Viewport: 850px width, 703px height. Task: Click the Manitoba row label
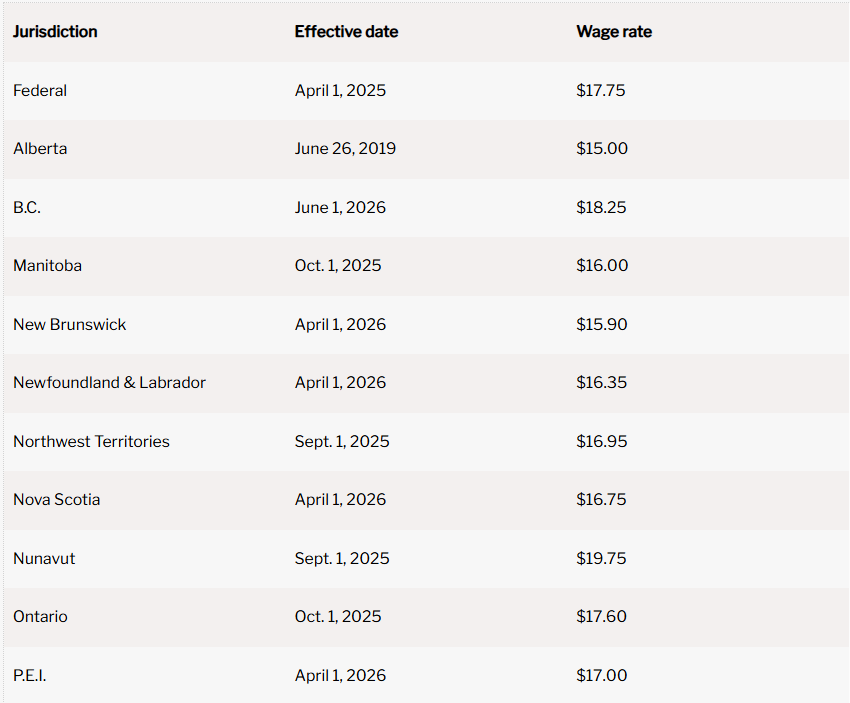point(47,266)
